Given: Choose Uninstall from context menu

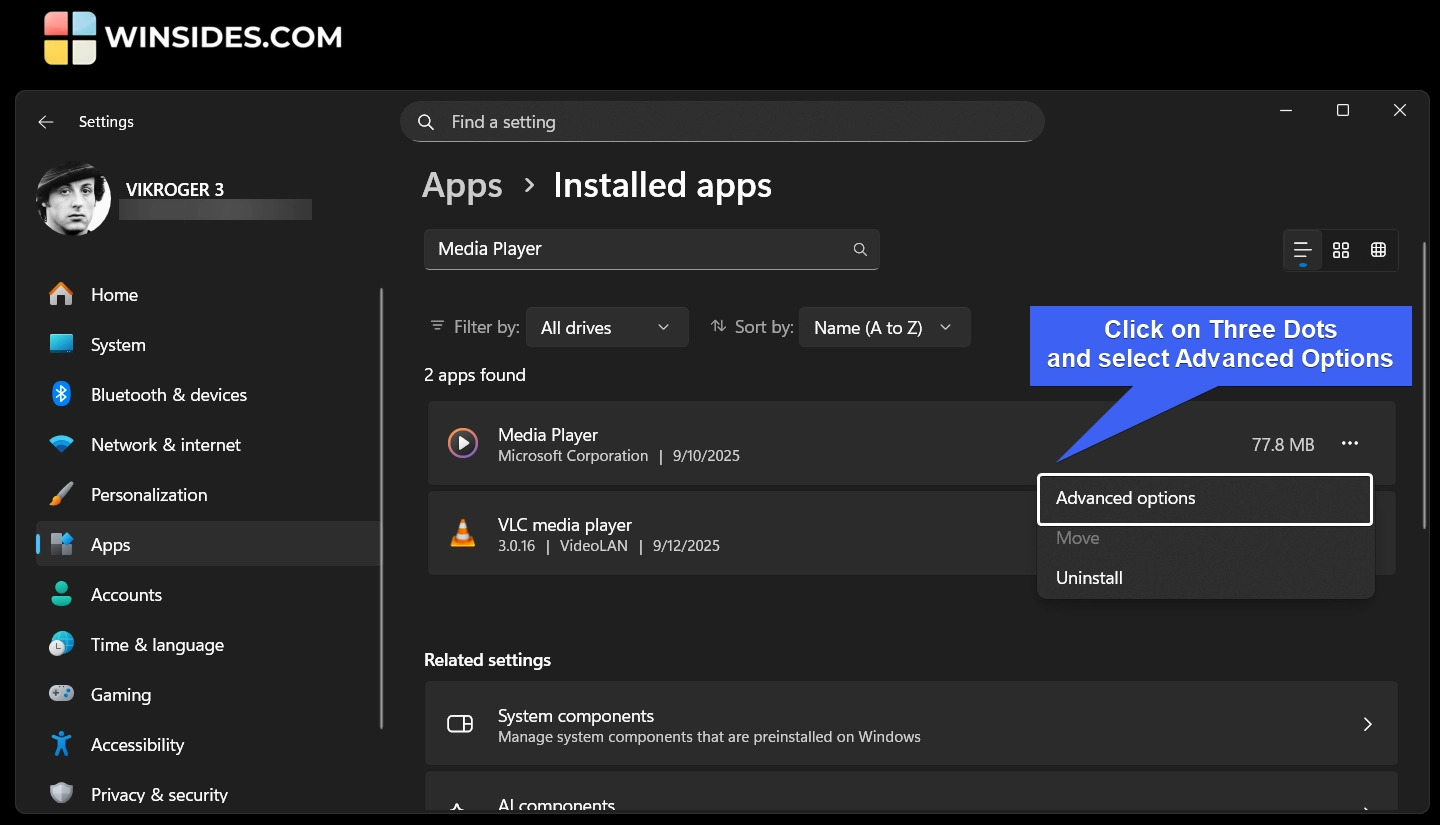Looking at the screenshot, I should 1089,578.
